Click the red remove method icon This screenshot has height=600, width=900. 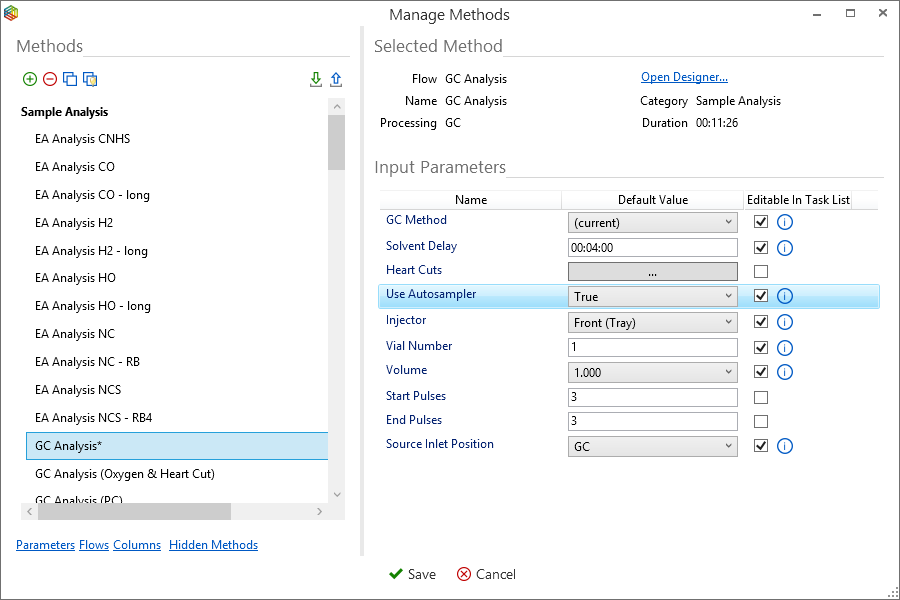[x=50, y=80]
